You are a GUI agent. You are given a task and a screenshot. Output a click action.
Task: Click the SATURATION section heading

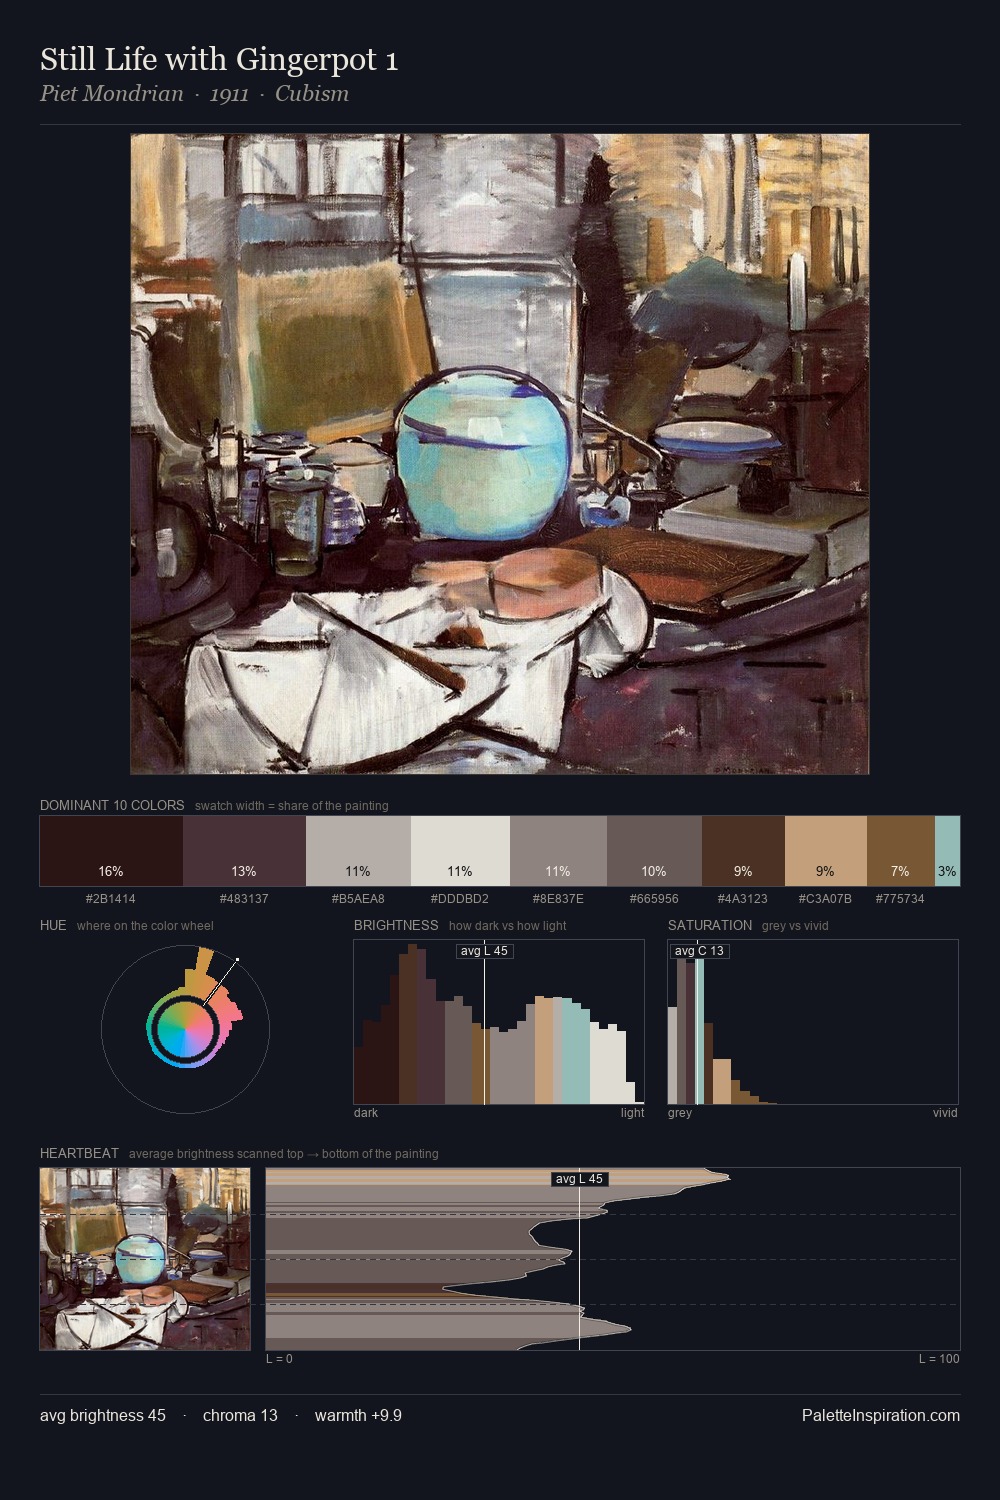(x=710, y=925)
